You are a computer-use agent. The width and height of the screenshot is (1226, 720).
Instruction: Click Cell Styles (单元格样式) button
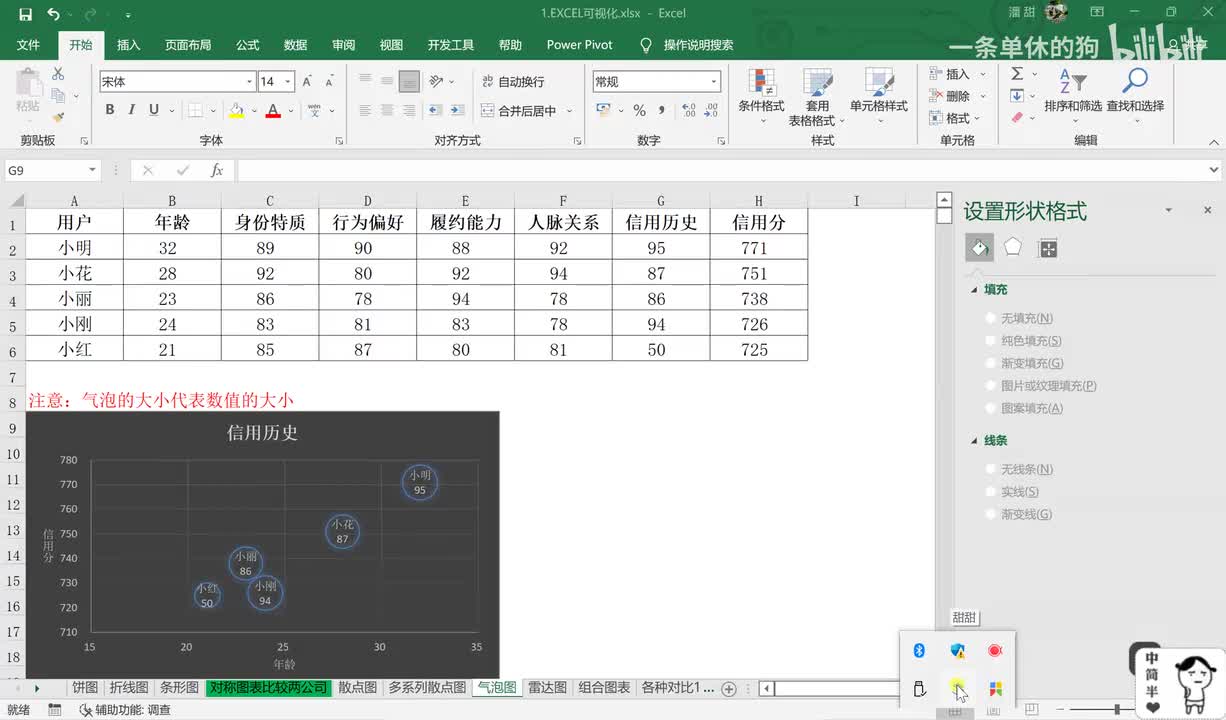point(879,96)
